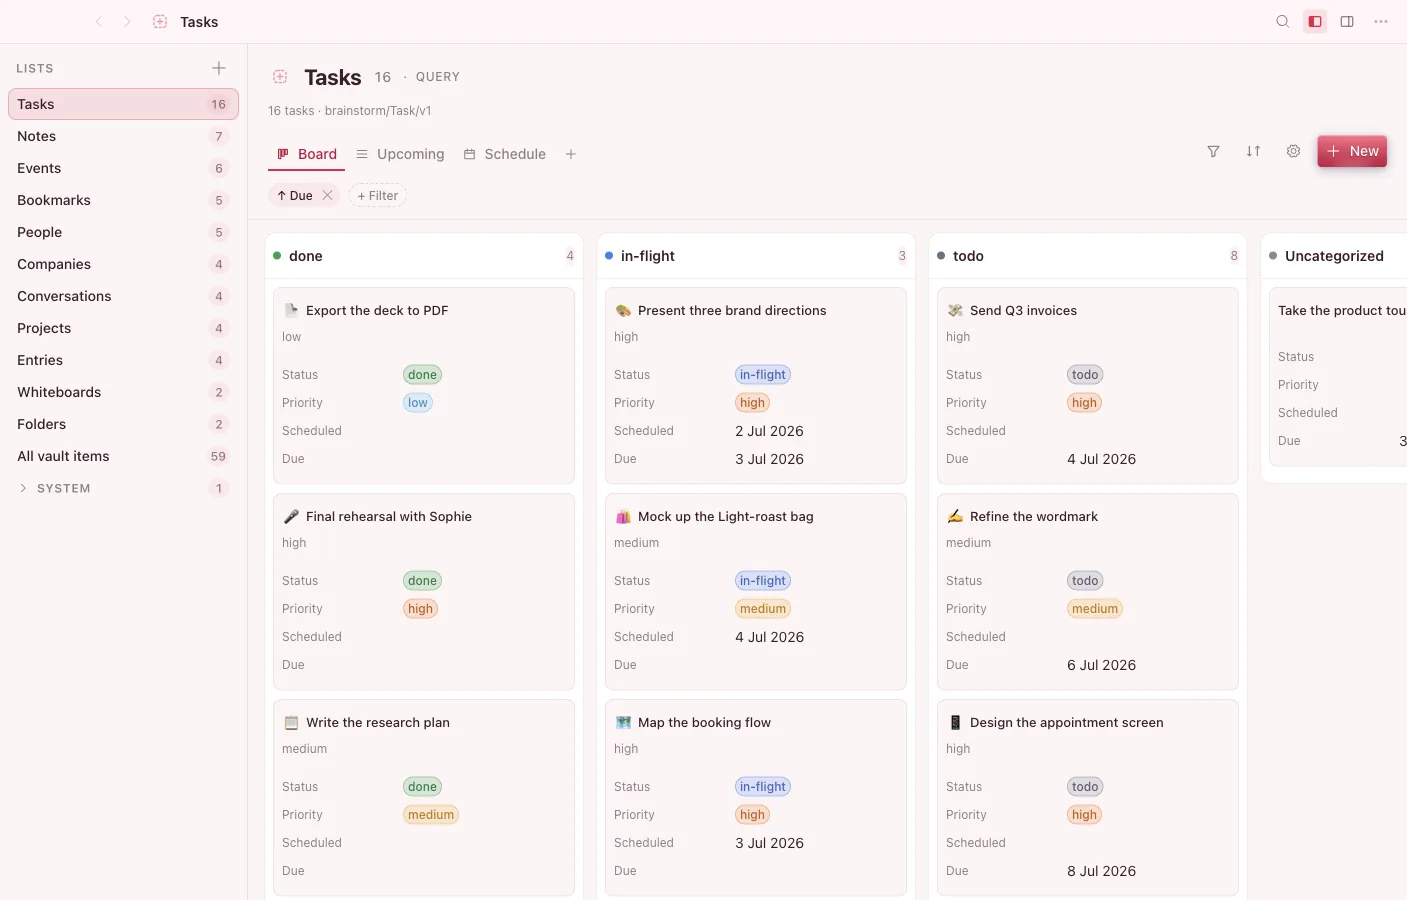This screenshot has width=1407, height=900.
Task: Open the Whiteboards list
Action: click(123, 392)
